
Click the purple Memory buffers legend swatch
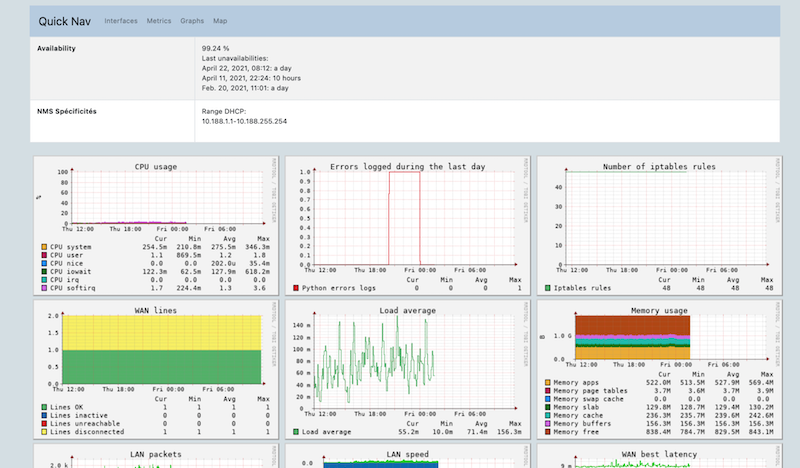[x=547, y=424]
